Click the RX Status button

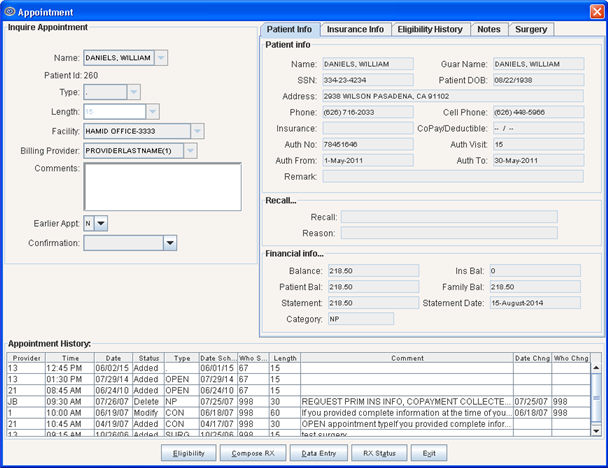tap(379, 453)
